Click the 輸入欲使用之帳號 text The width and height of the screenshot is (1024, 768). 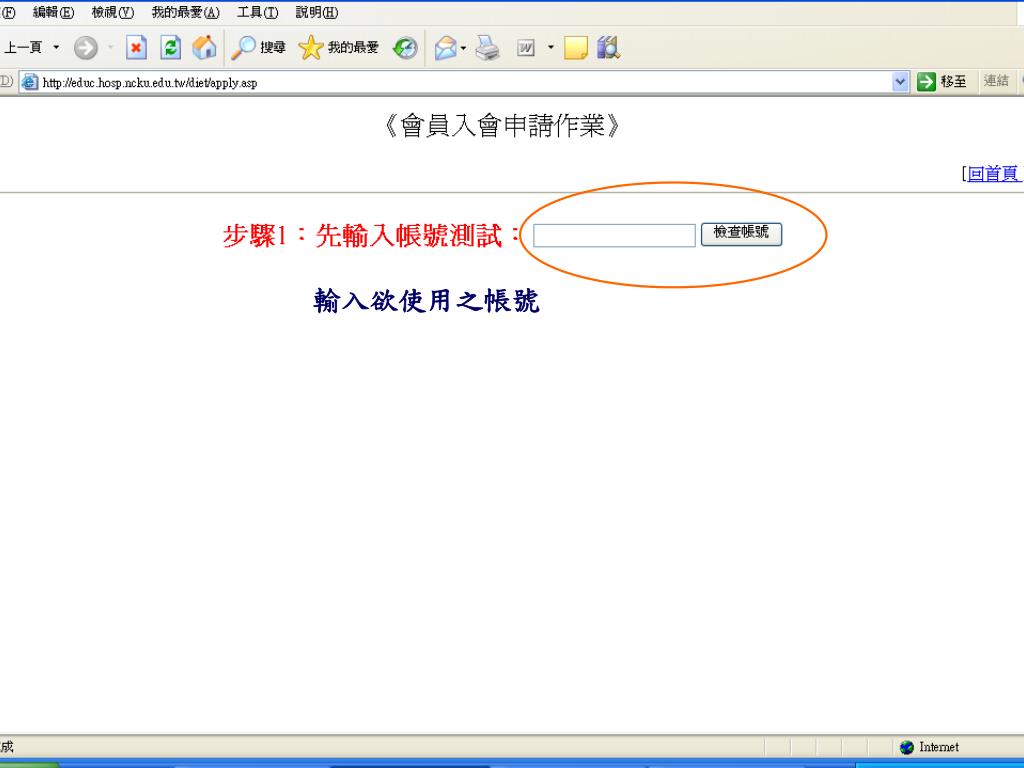tap(426, 300)
